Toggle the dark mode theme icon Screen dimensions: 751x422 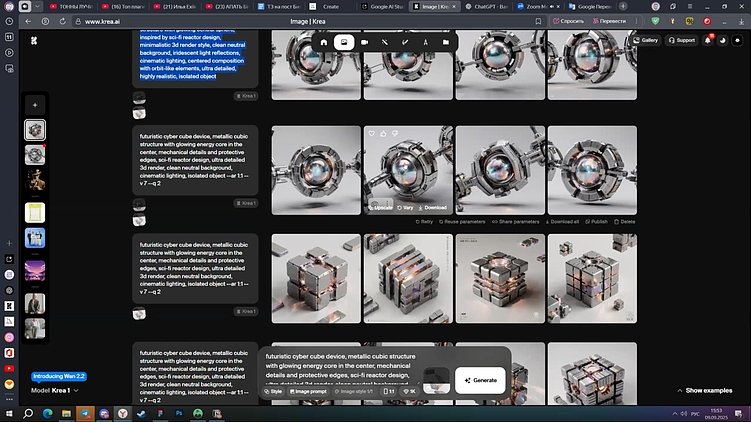[722, 40]
